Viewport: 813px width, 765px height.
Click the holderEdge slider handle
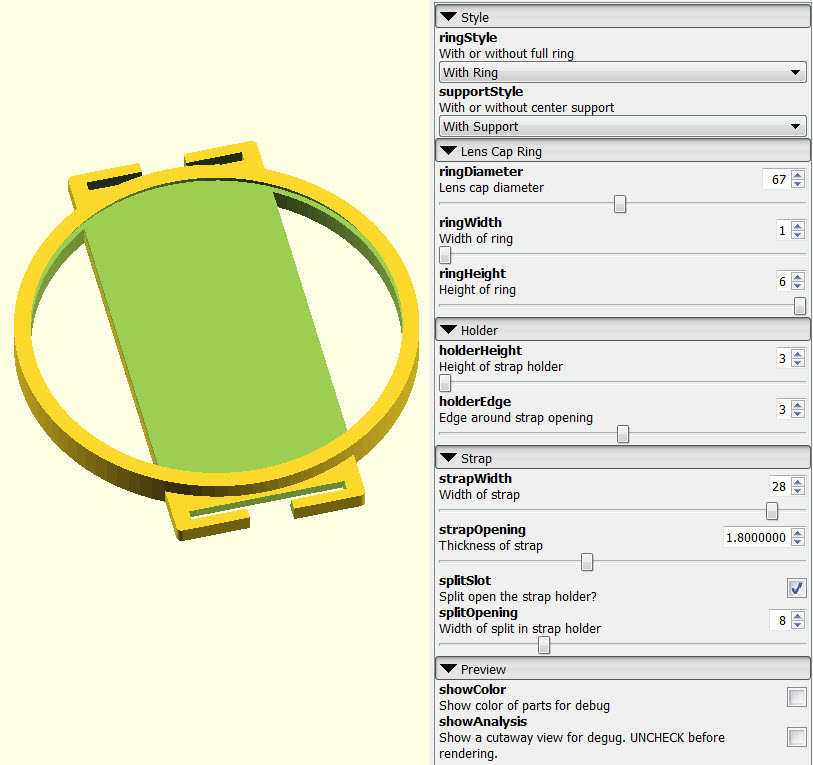[623, 434]
